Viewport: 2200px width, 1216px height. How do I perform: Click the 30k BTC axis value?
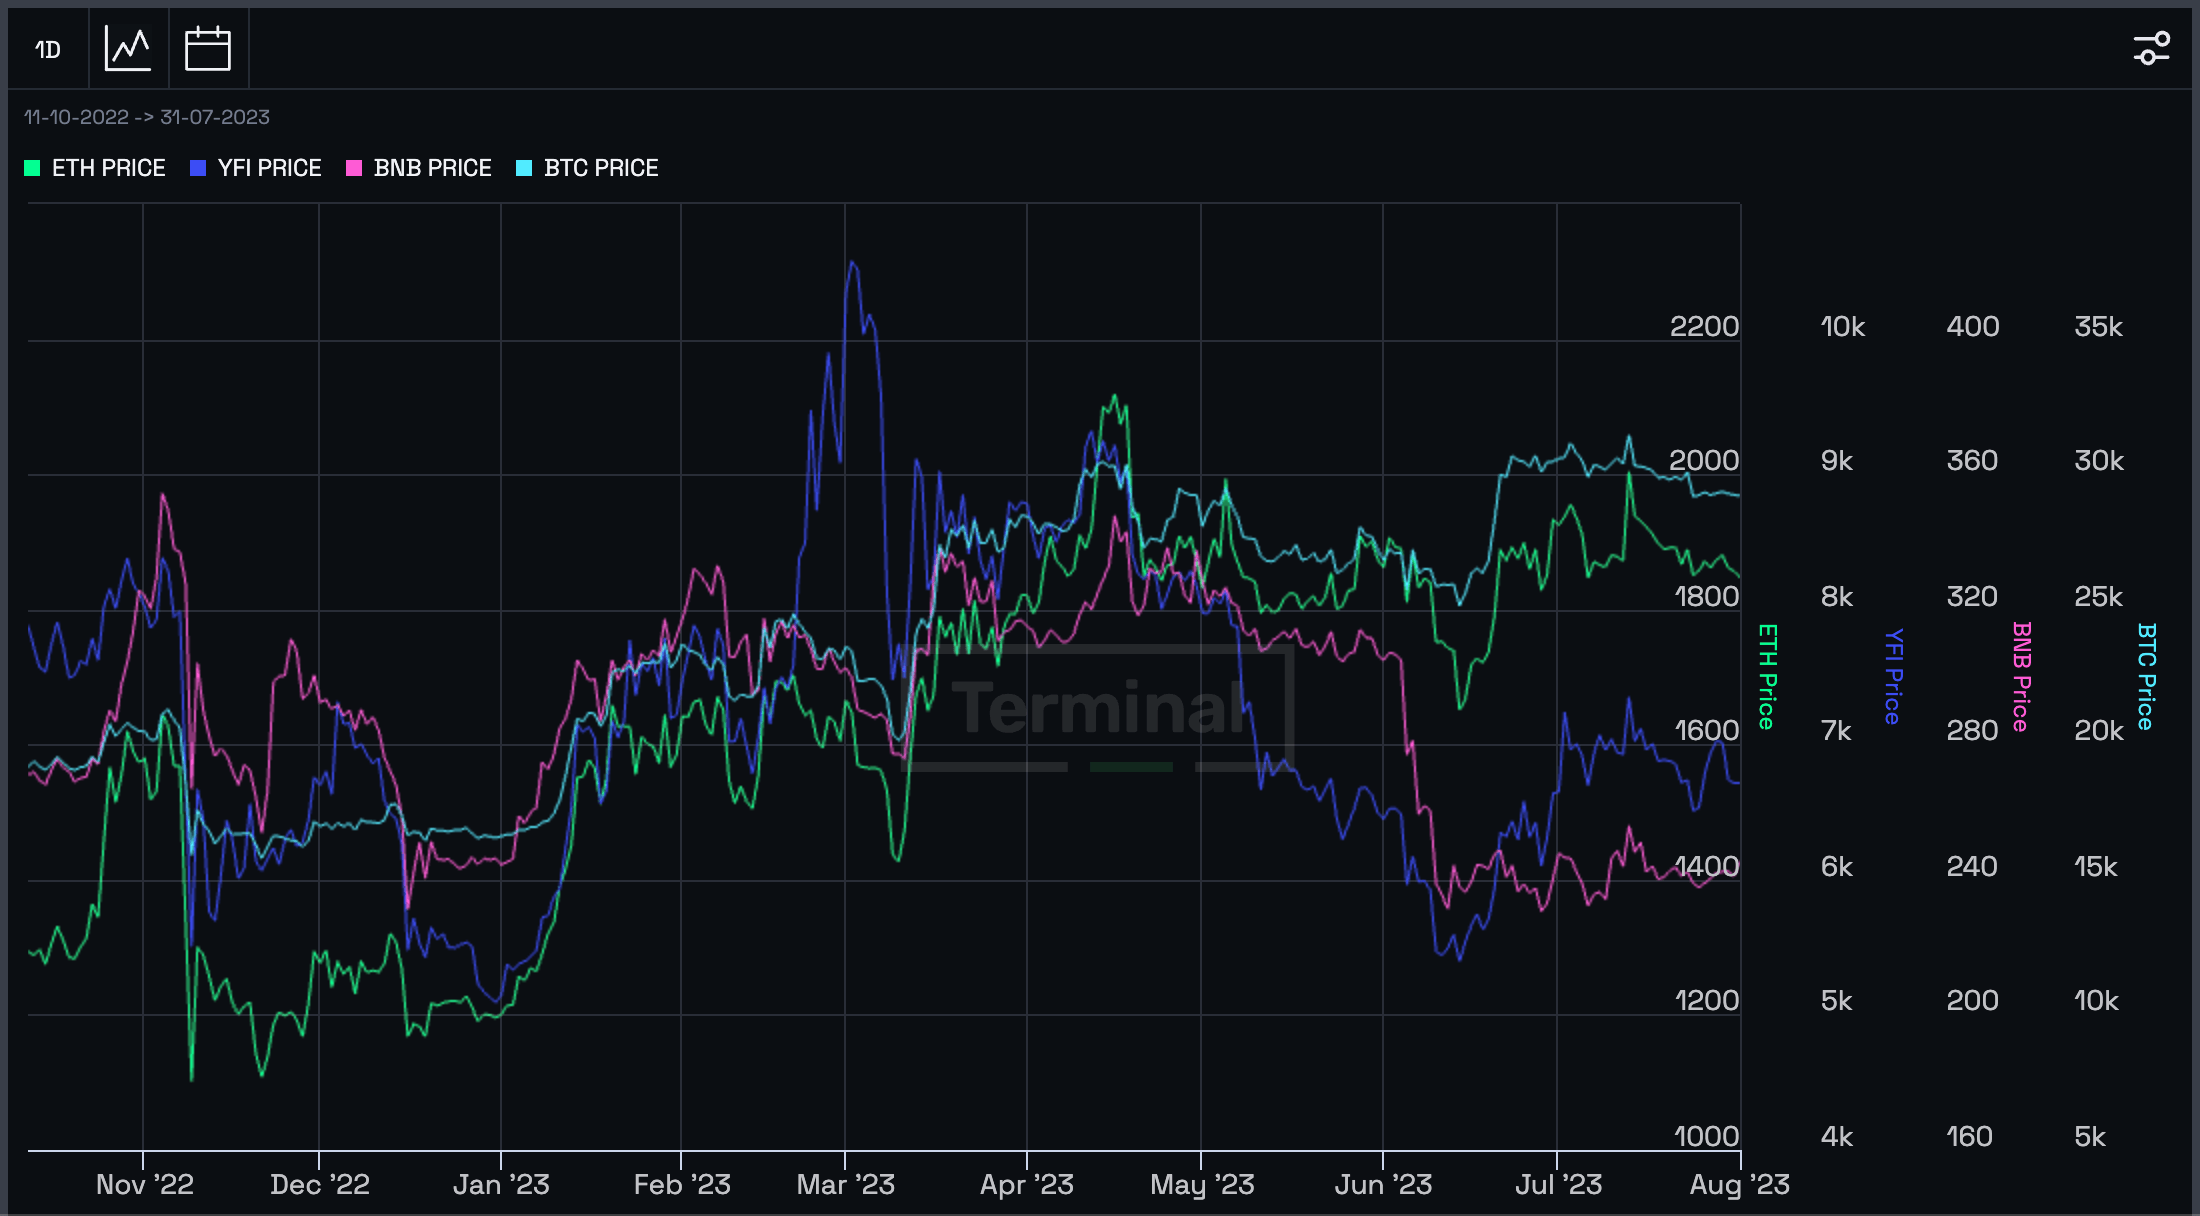pyautogui.click(x=2099, y=461)
